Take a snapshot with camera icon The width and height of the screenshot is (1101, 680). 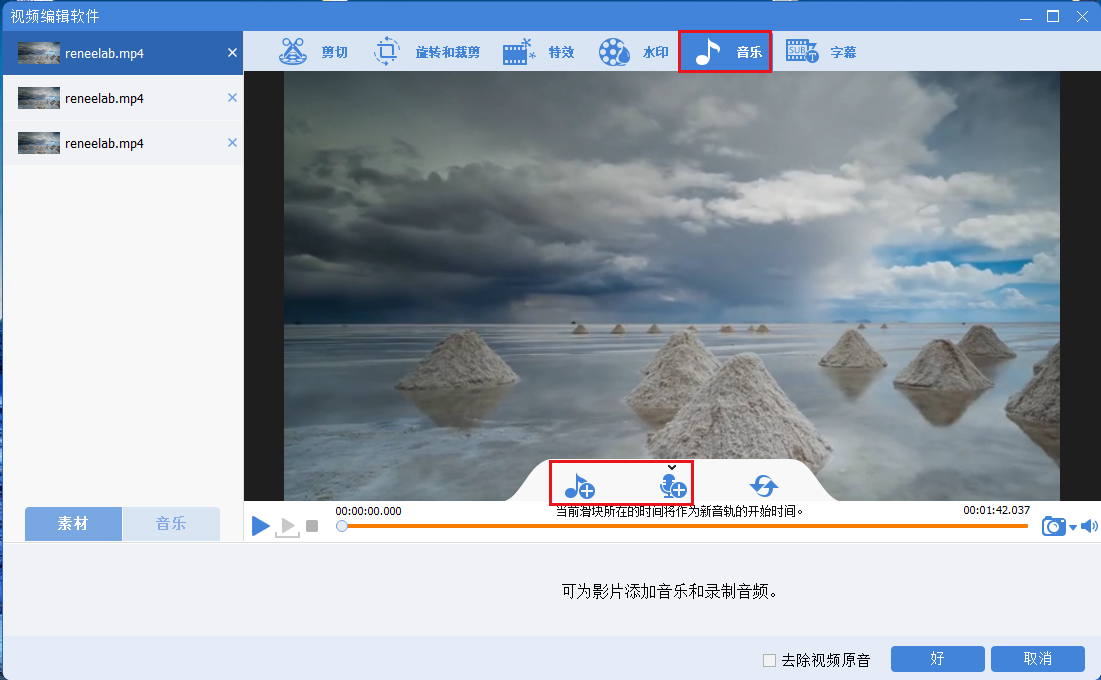pos(1053,526)
